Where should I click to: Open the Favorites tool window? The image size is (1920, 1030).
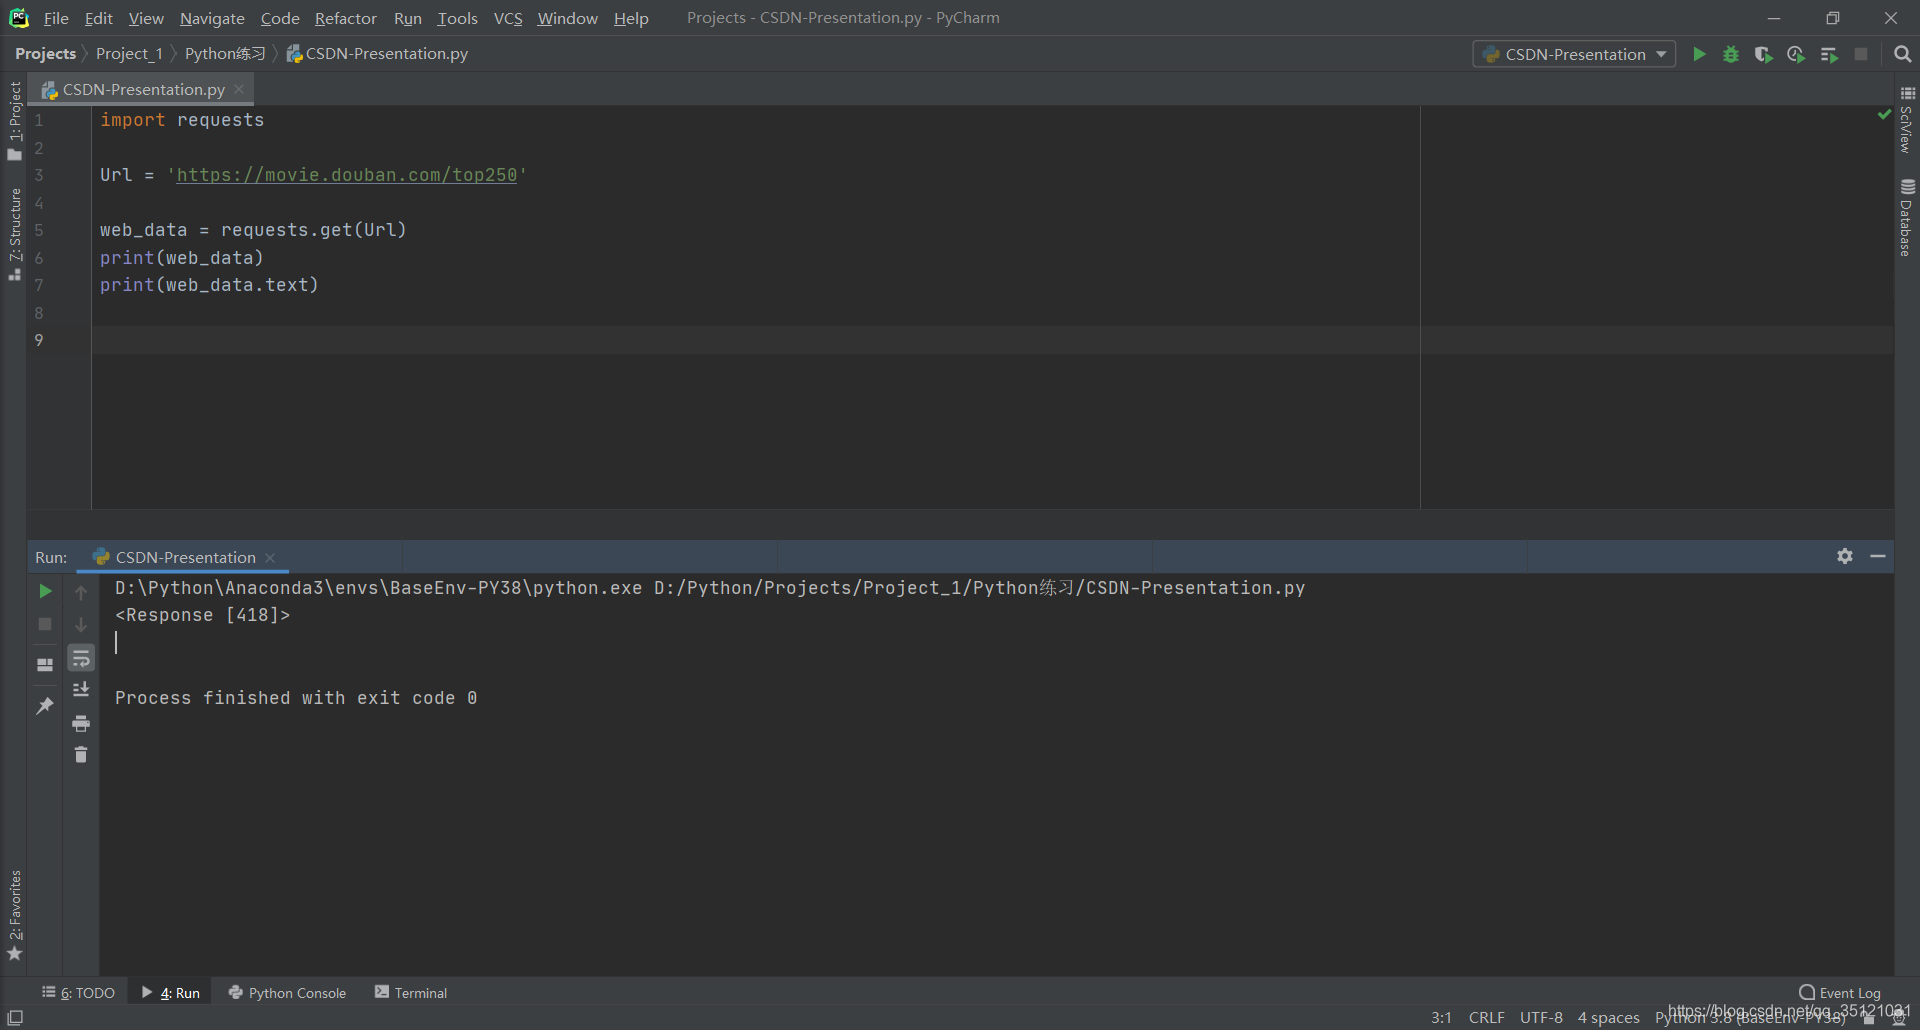coord(14,915)
